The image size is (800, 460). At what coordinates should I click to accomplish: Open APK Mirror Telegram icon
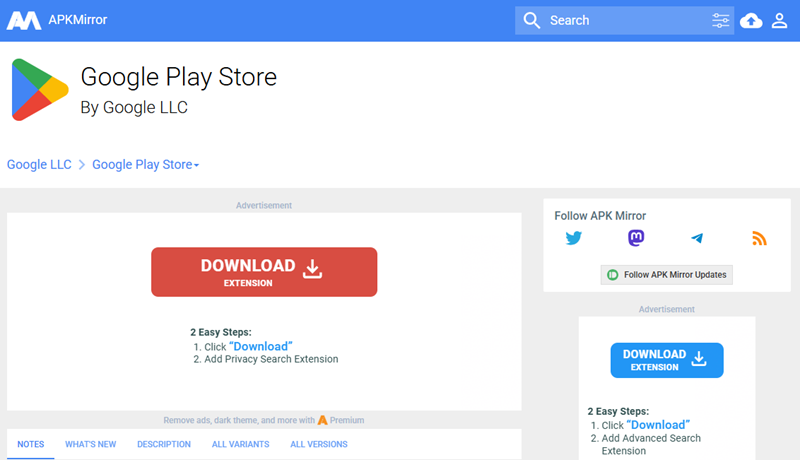coord(697,238)
